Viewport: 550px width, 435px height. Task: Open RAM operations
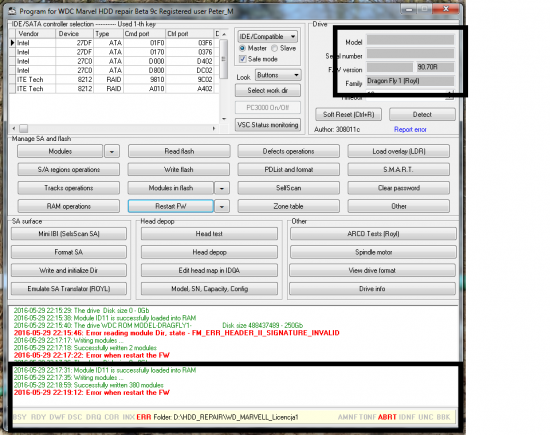[69, 207]
